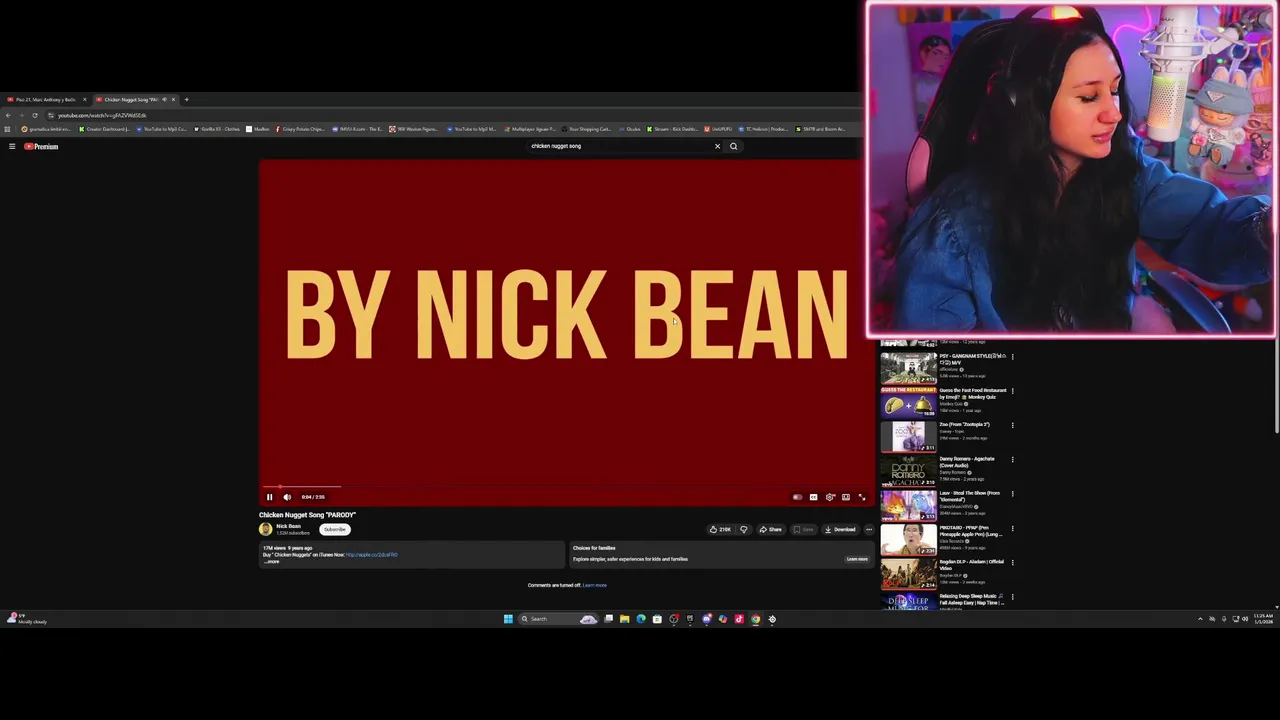Screen dimensions: 1280x720
Task: Open the 'Madfen' bookmark
Action: click(x=258, y=129)
